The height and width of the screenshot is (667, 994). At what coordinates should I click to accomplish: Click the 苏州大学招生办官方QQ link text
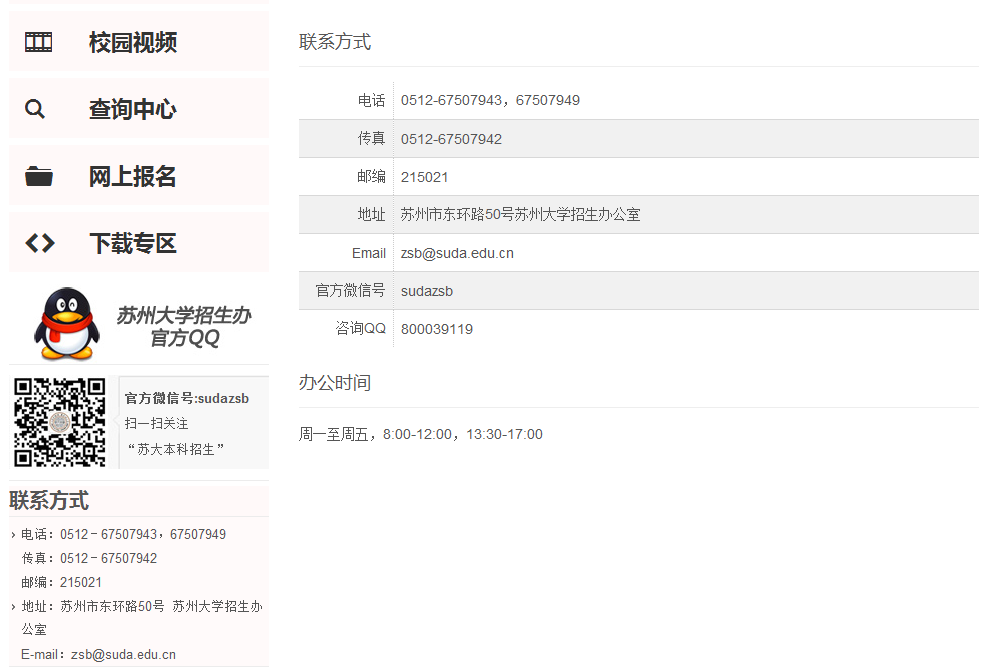(184, 326)
